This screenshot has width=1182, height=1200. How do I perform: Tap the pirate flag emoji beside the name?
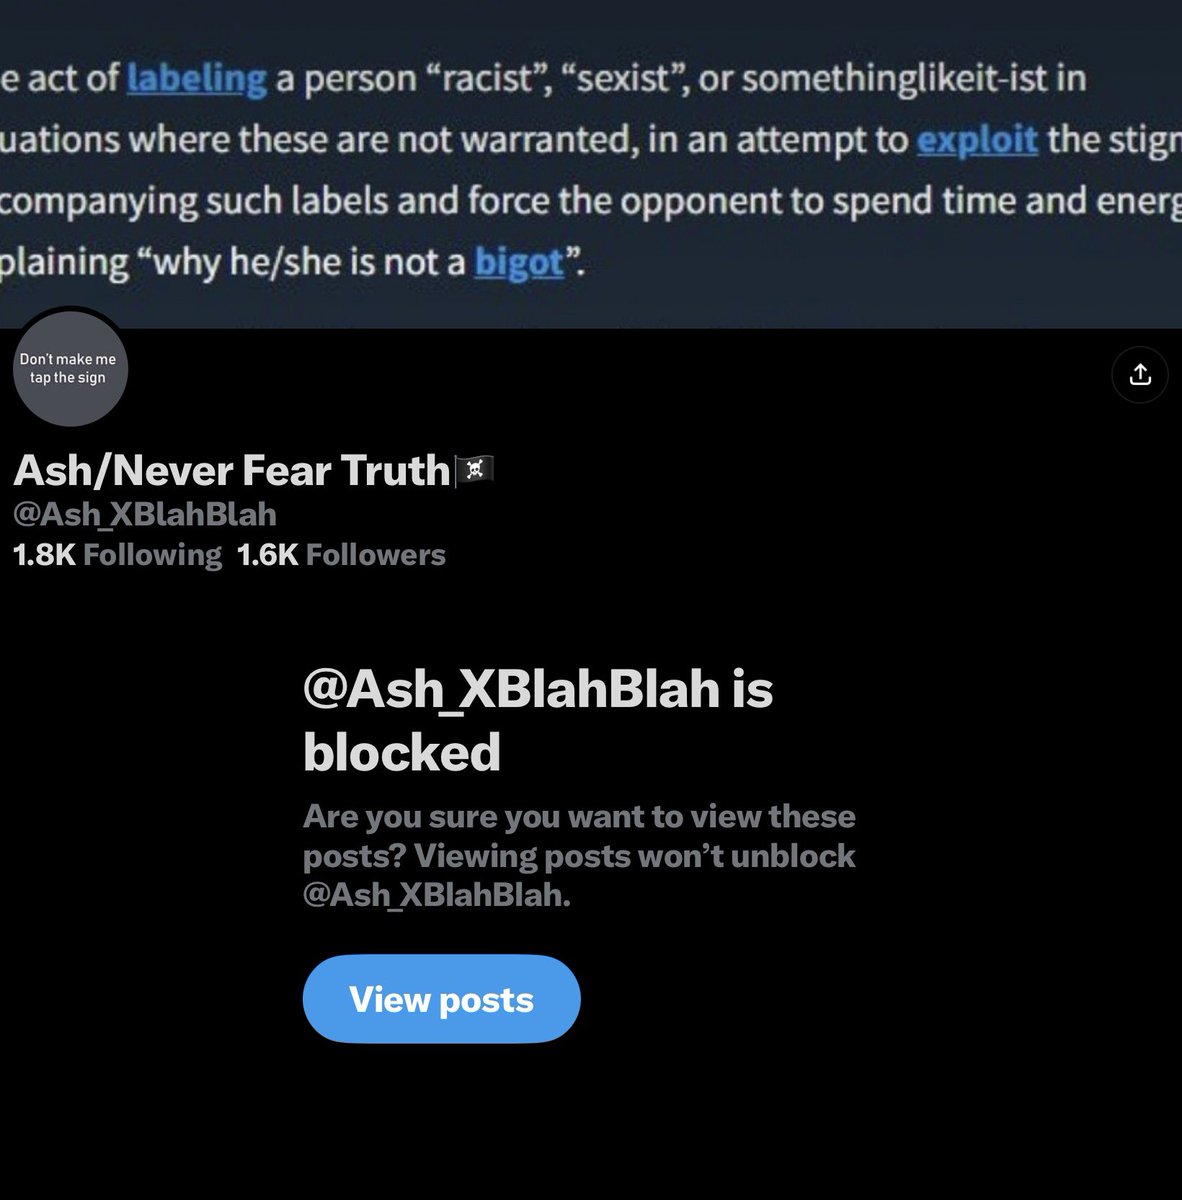click(x=475, y=470)
